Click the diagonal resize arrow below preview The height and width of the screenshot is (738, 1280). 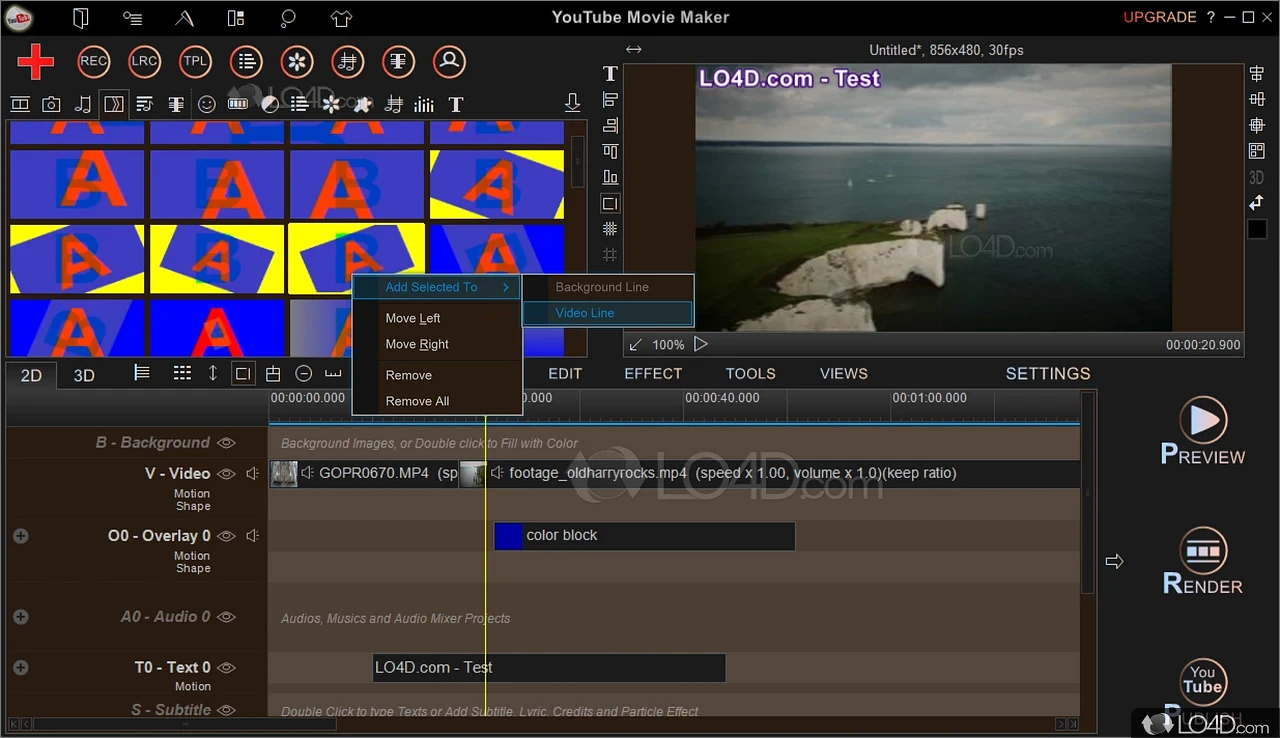tap(635, 345)
